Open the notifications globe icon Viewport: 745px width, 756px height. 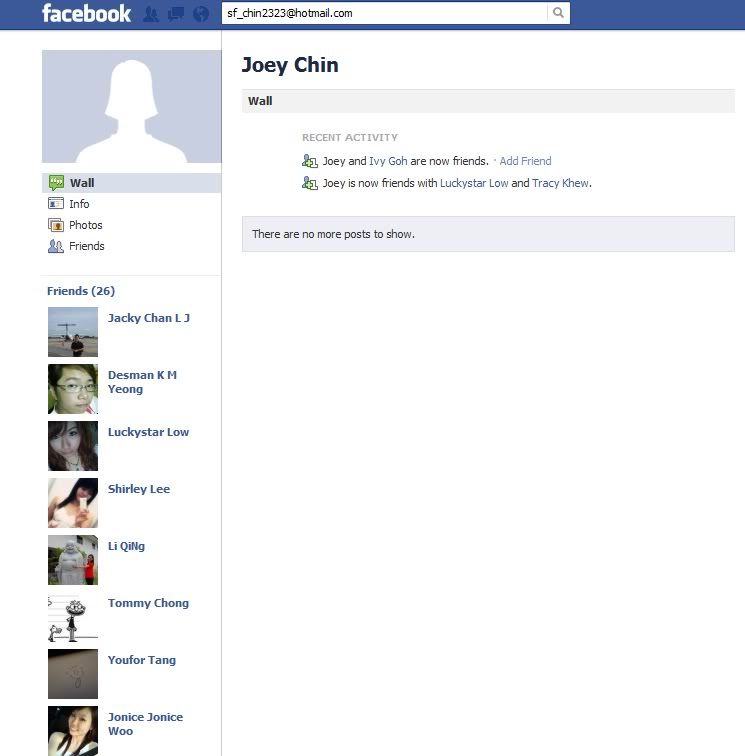point(201,14)
